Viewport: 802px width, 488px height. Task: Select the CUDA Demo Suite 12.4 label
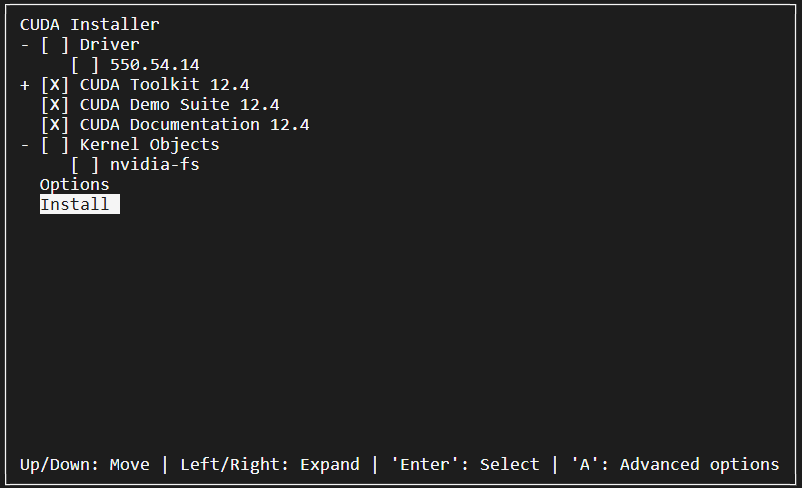click(x=180, y=105)
